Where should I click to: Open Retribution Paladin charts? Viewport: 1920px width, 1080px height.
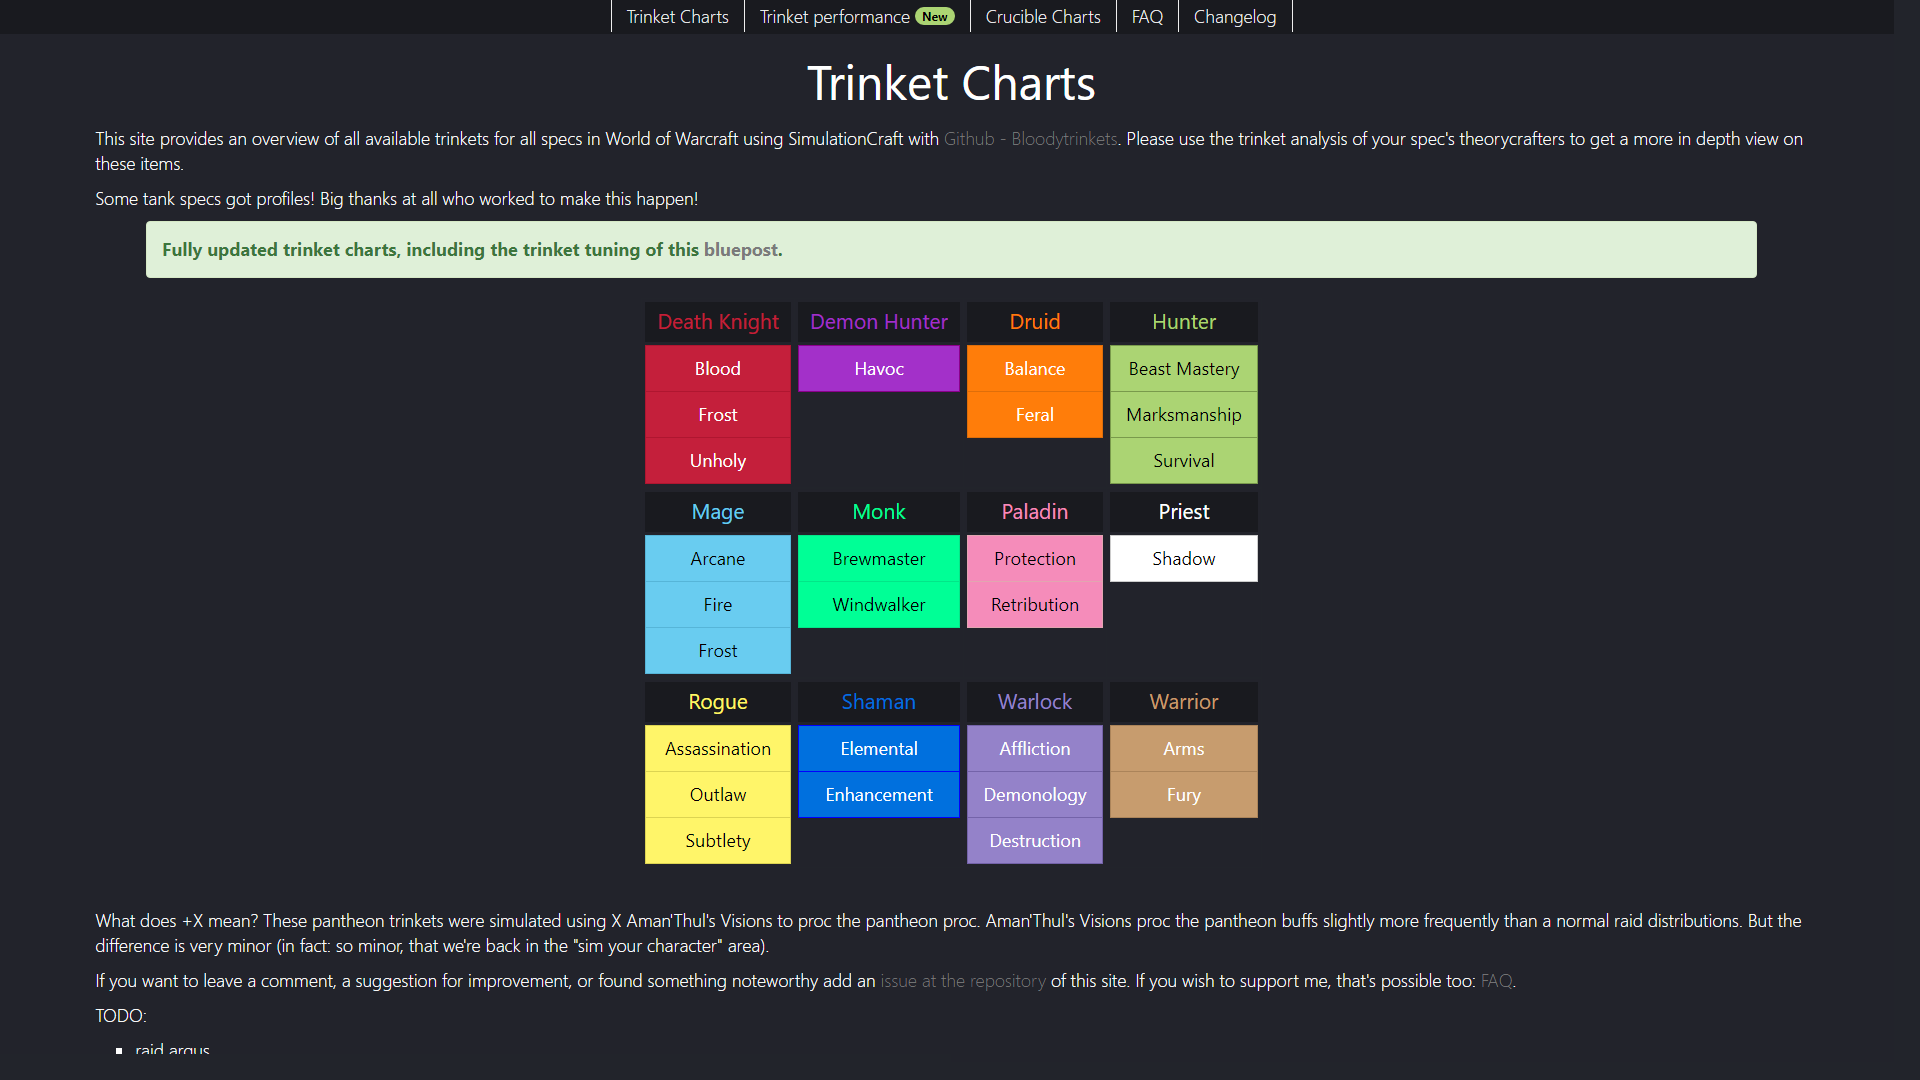pyautogui.click(x=1035, y=605)
